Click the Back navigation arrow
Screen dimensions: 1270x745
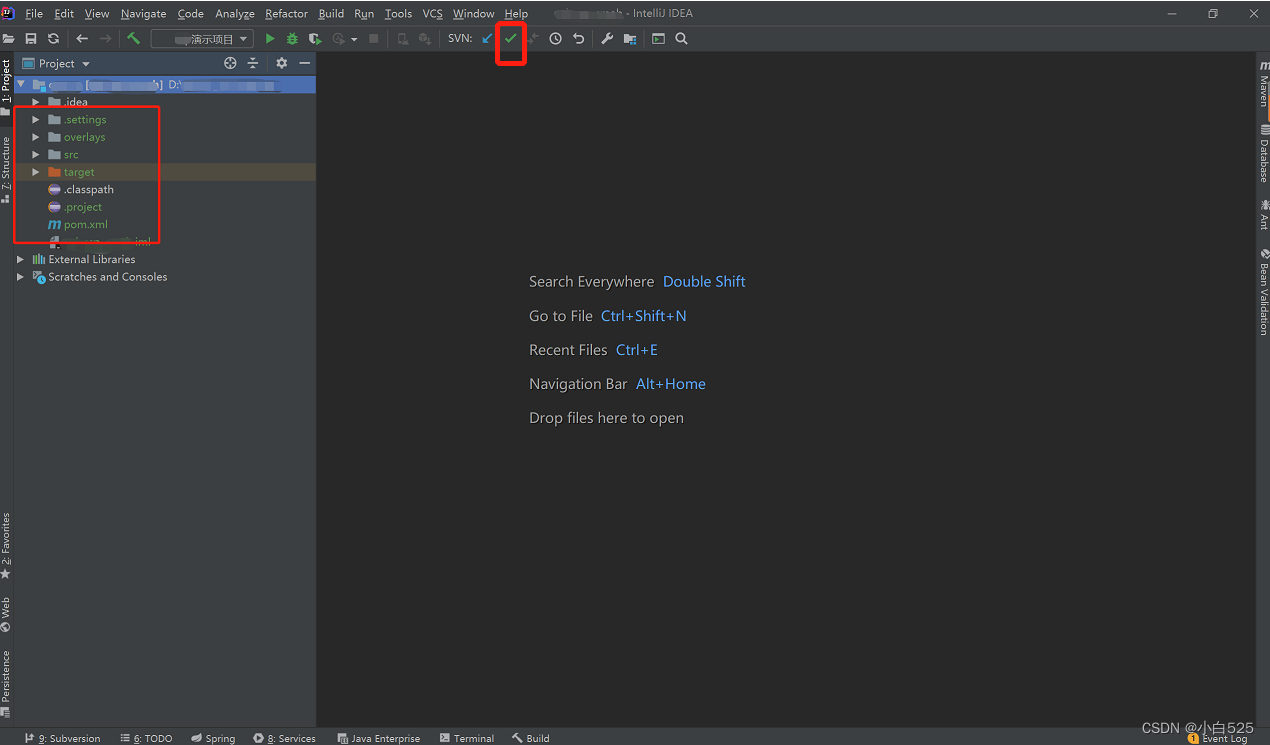(82, 39)
